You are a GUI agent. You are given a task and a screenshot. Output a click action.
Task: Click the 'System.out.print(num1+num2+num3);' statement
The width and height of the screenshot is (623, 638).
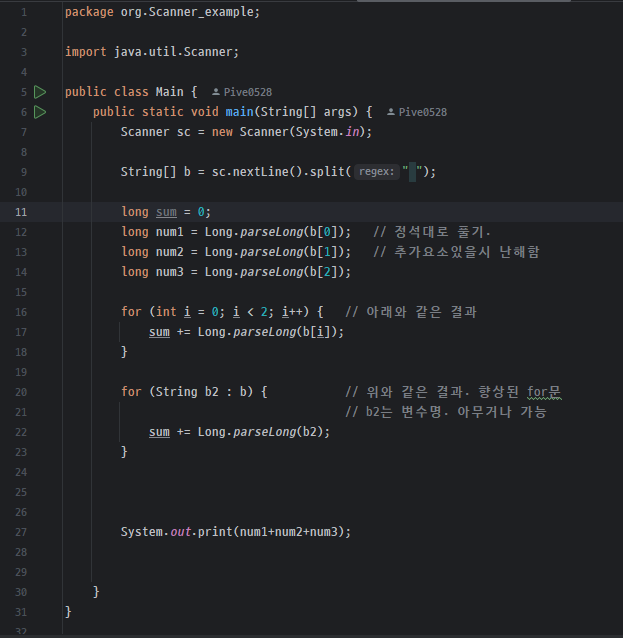click(x=236, y=532)
